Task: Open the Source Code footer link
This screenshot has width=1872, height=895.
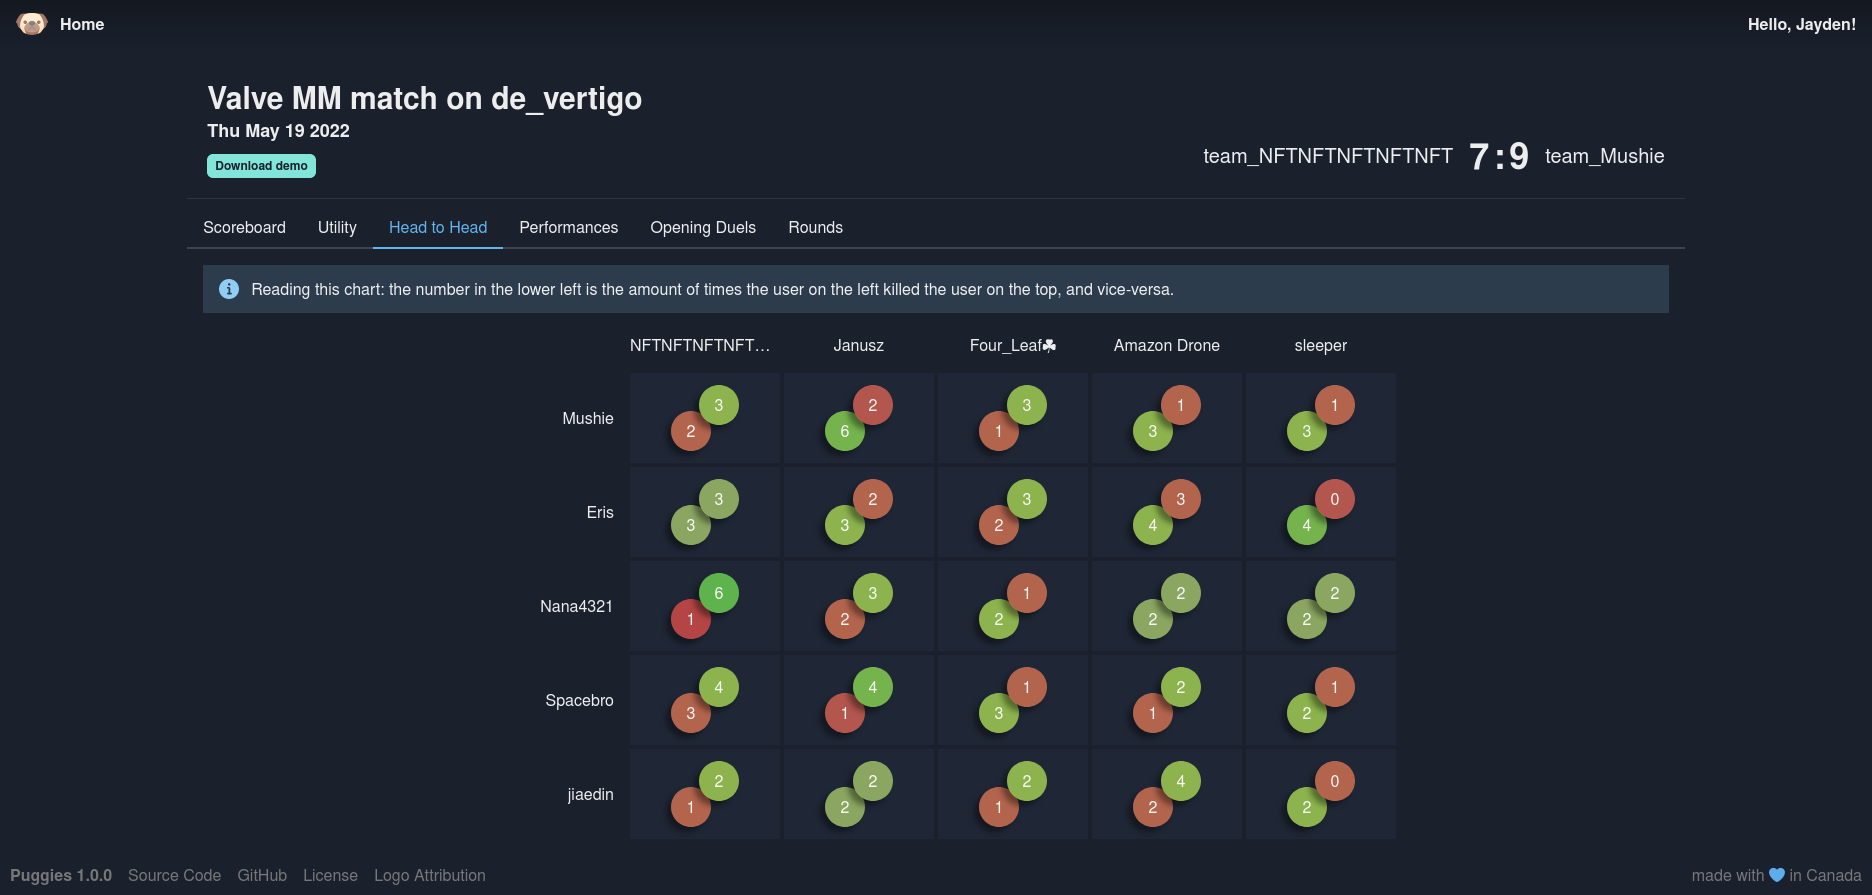Action: [x=174, y=875]
